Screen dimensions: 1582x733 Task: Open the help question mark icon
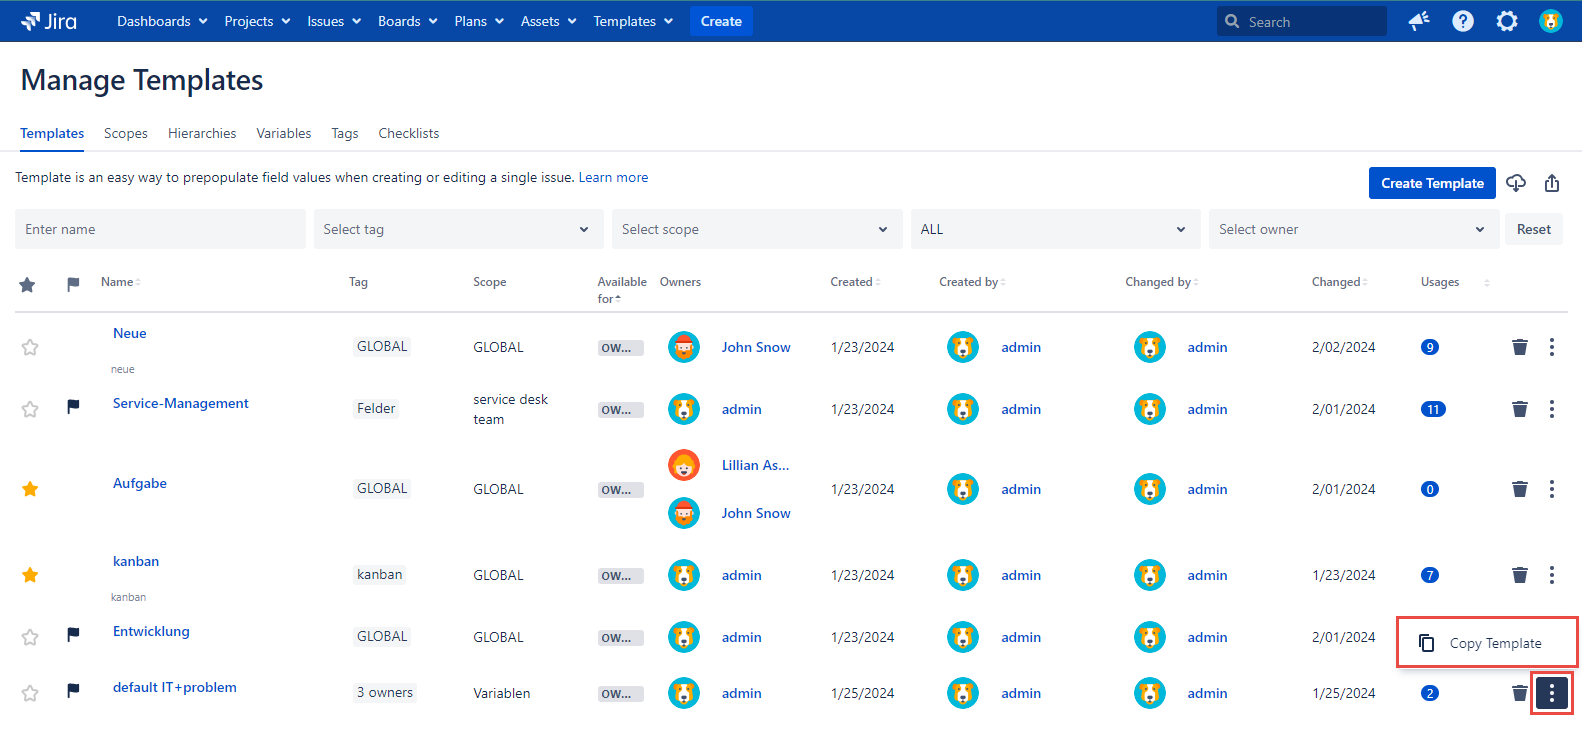1462,21
